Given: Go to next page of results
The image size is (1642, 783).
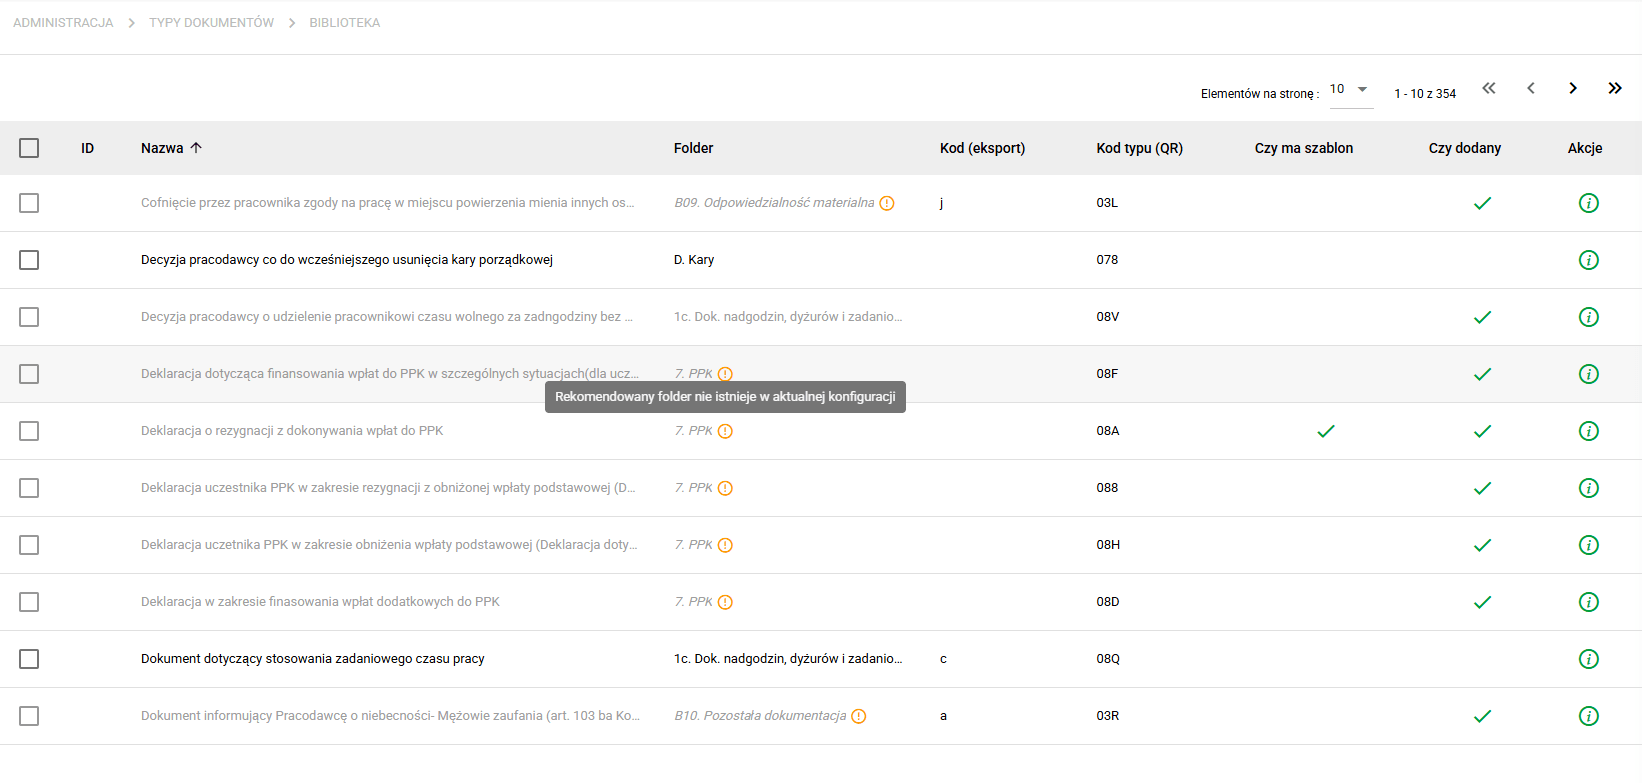Looking at the screenshot, I should pyautogui.click(x=1573, y=88).
